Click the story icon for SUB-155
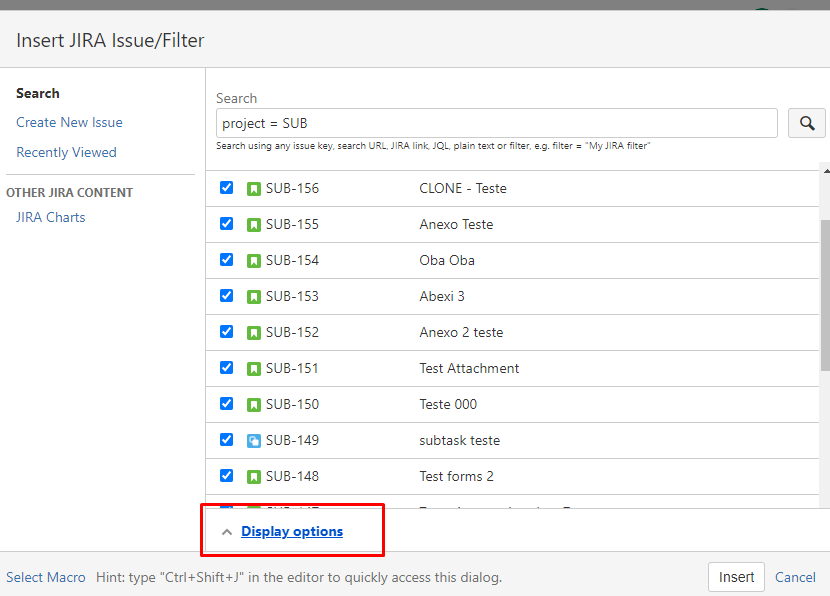Screen dimensions: 830x596 click(254, 225)
